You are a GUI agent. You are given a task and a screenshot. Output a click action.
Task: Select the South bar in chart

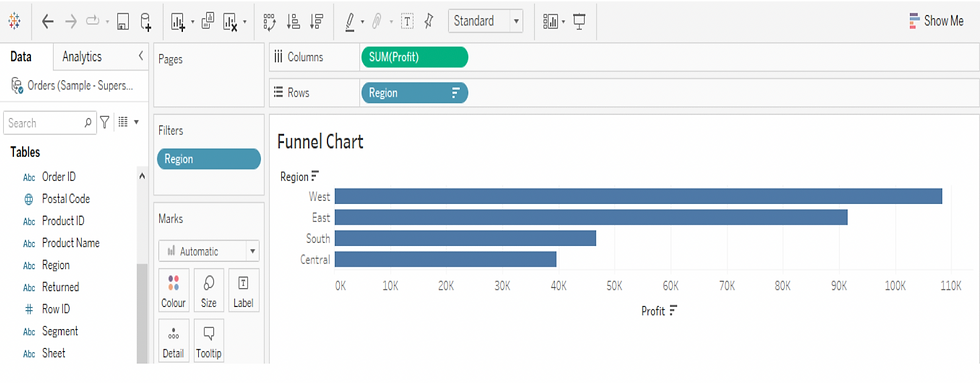pos(465,238)
